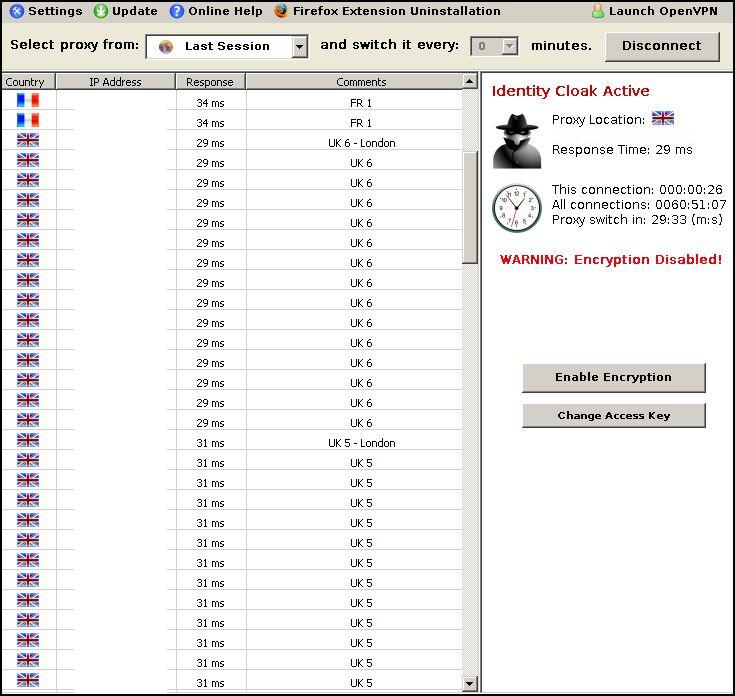
Task: Click the spy cloak figure icon
Action: click(x=517, y=141)
